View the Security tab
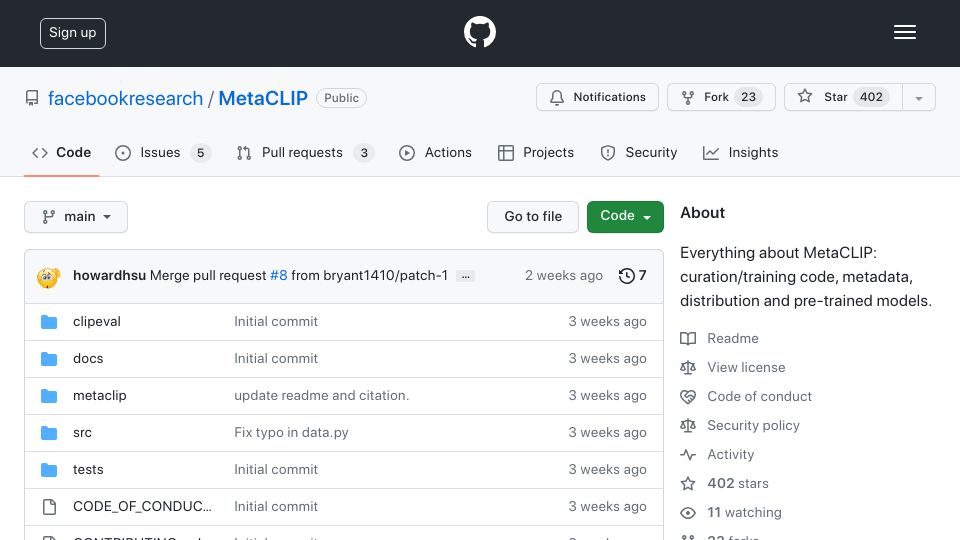 pyautogui.click(x=639, y=152)
